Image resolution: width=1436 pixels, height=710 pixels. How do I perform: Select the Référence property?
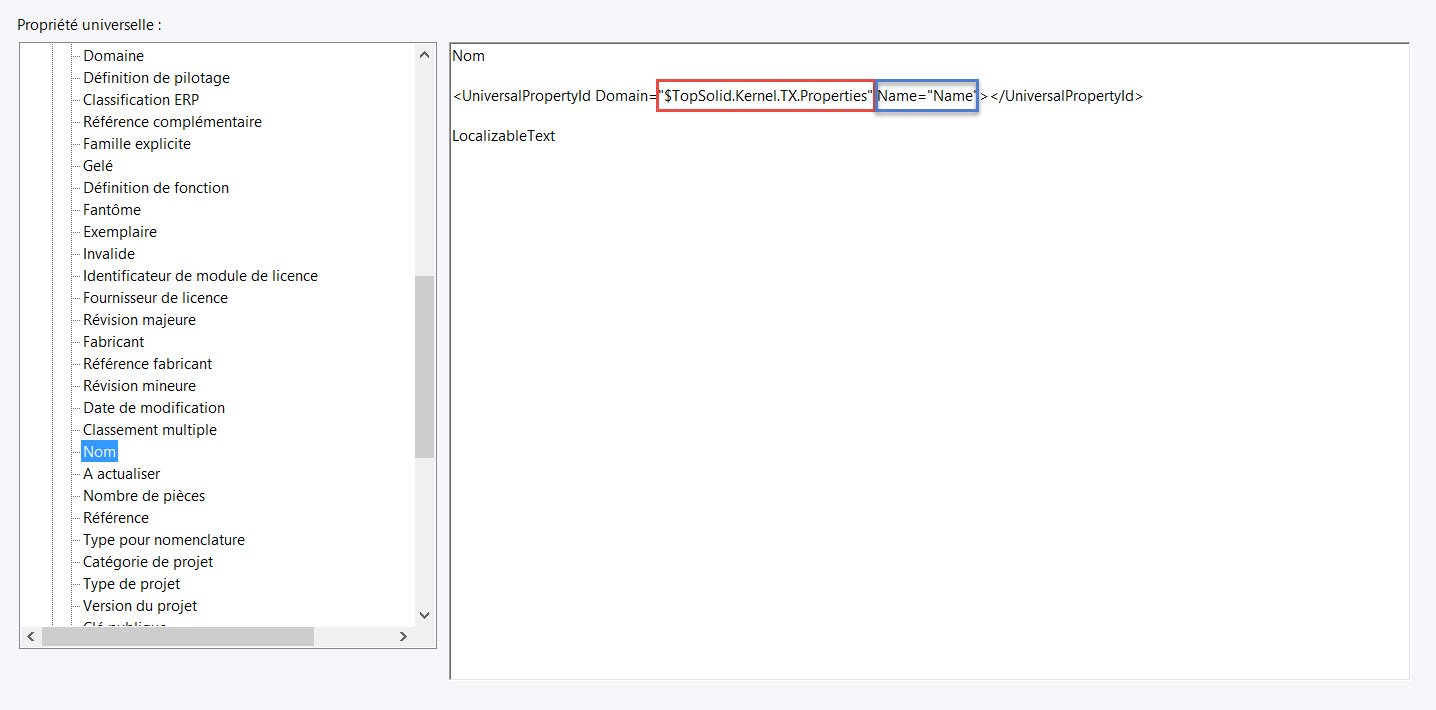[x=116, y=518]
